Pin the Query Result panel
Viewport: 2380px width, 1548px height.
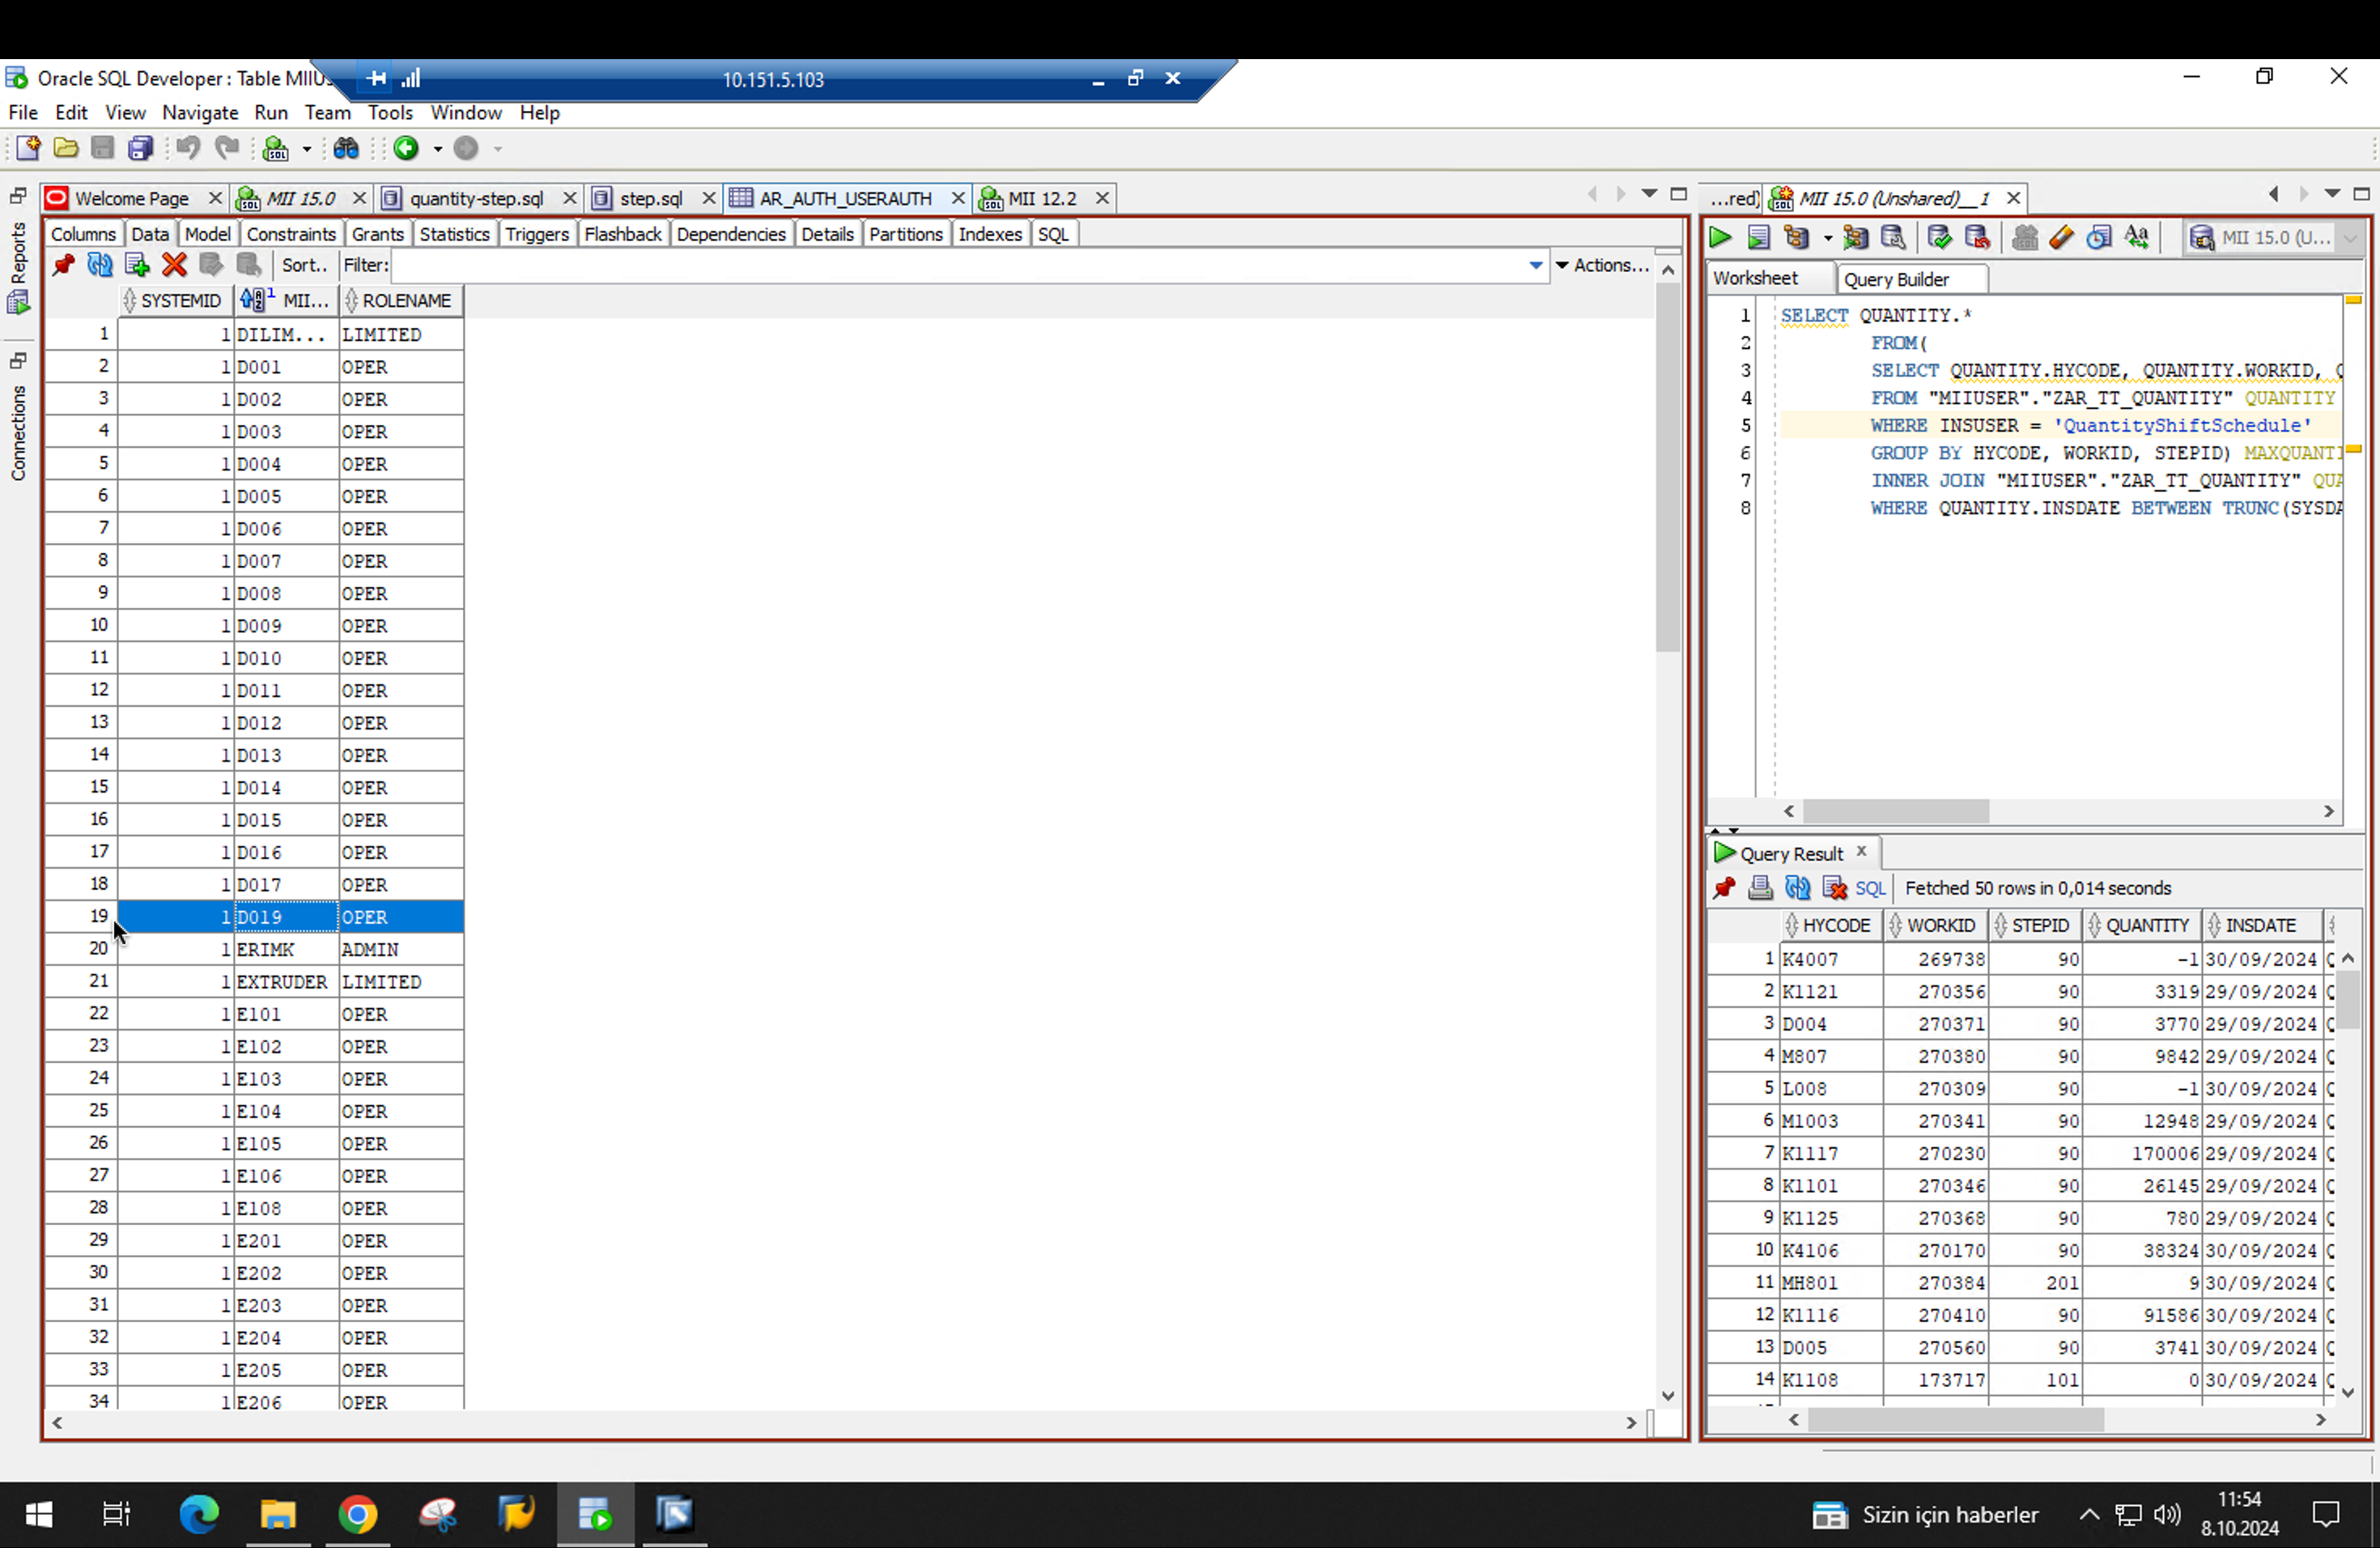pyautogui.click(x=1724, y=888)
